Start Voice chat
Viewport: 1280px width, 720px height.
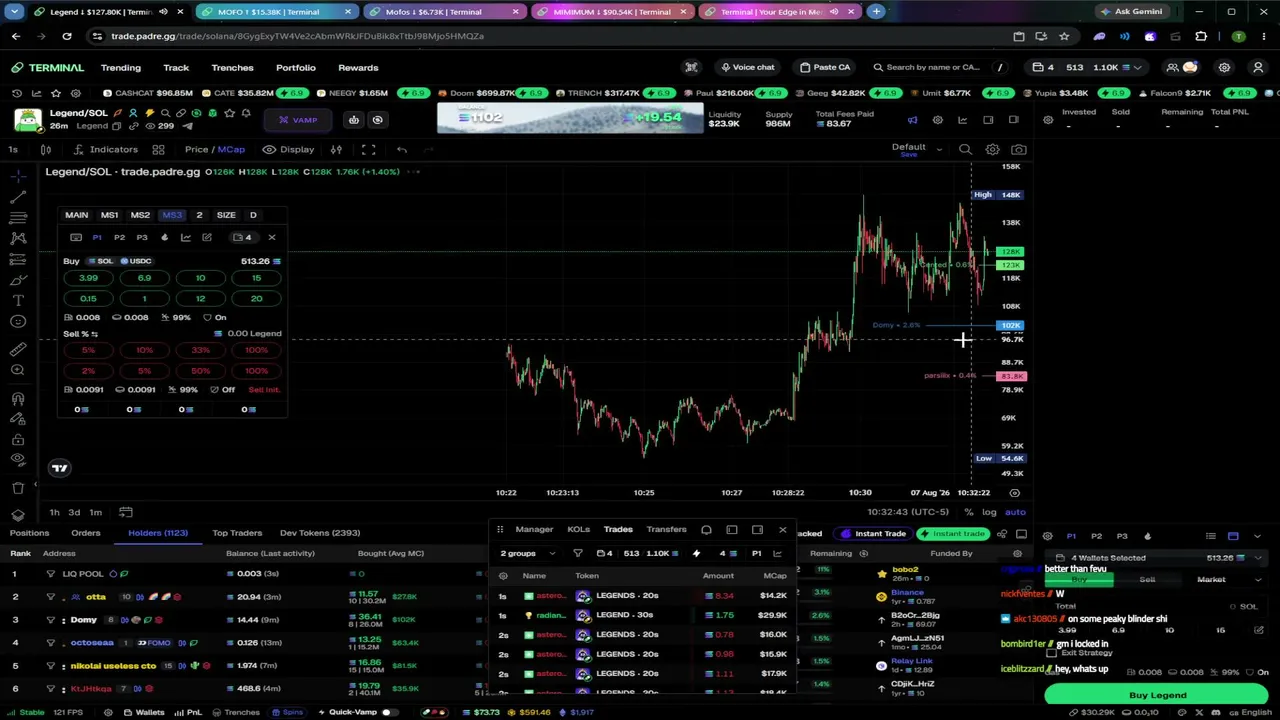coord(747,67)
